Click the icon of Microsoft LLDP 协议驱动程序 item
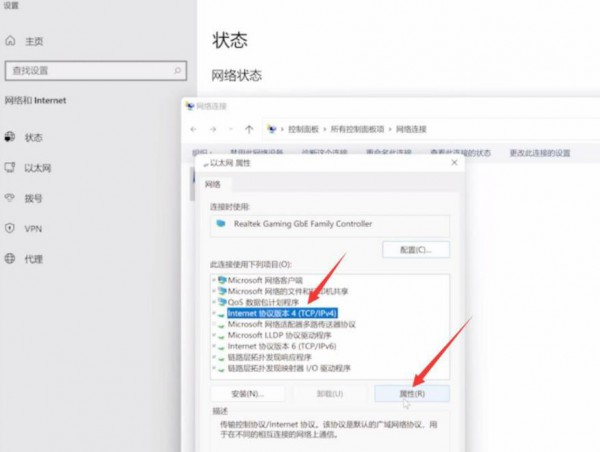Viewport: 600px width, 452px height. [x=222, y=336]
